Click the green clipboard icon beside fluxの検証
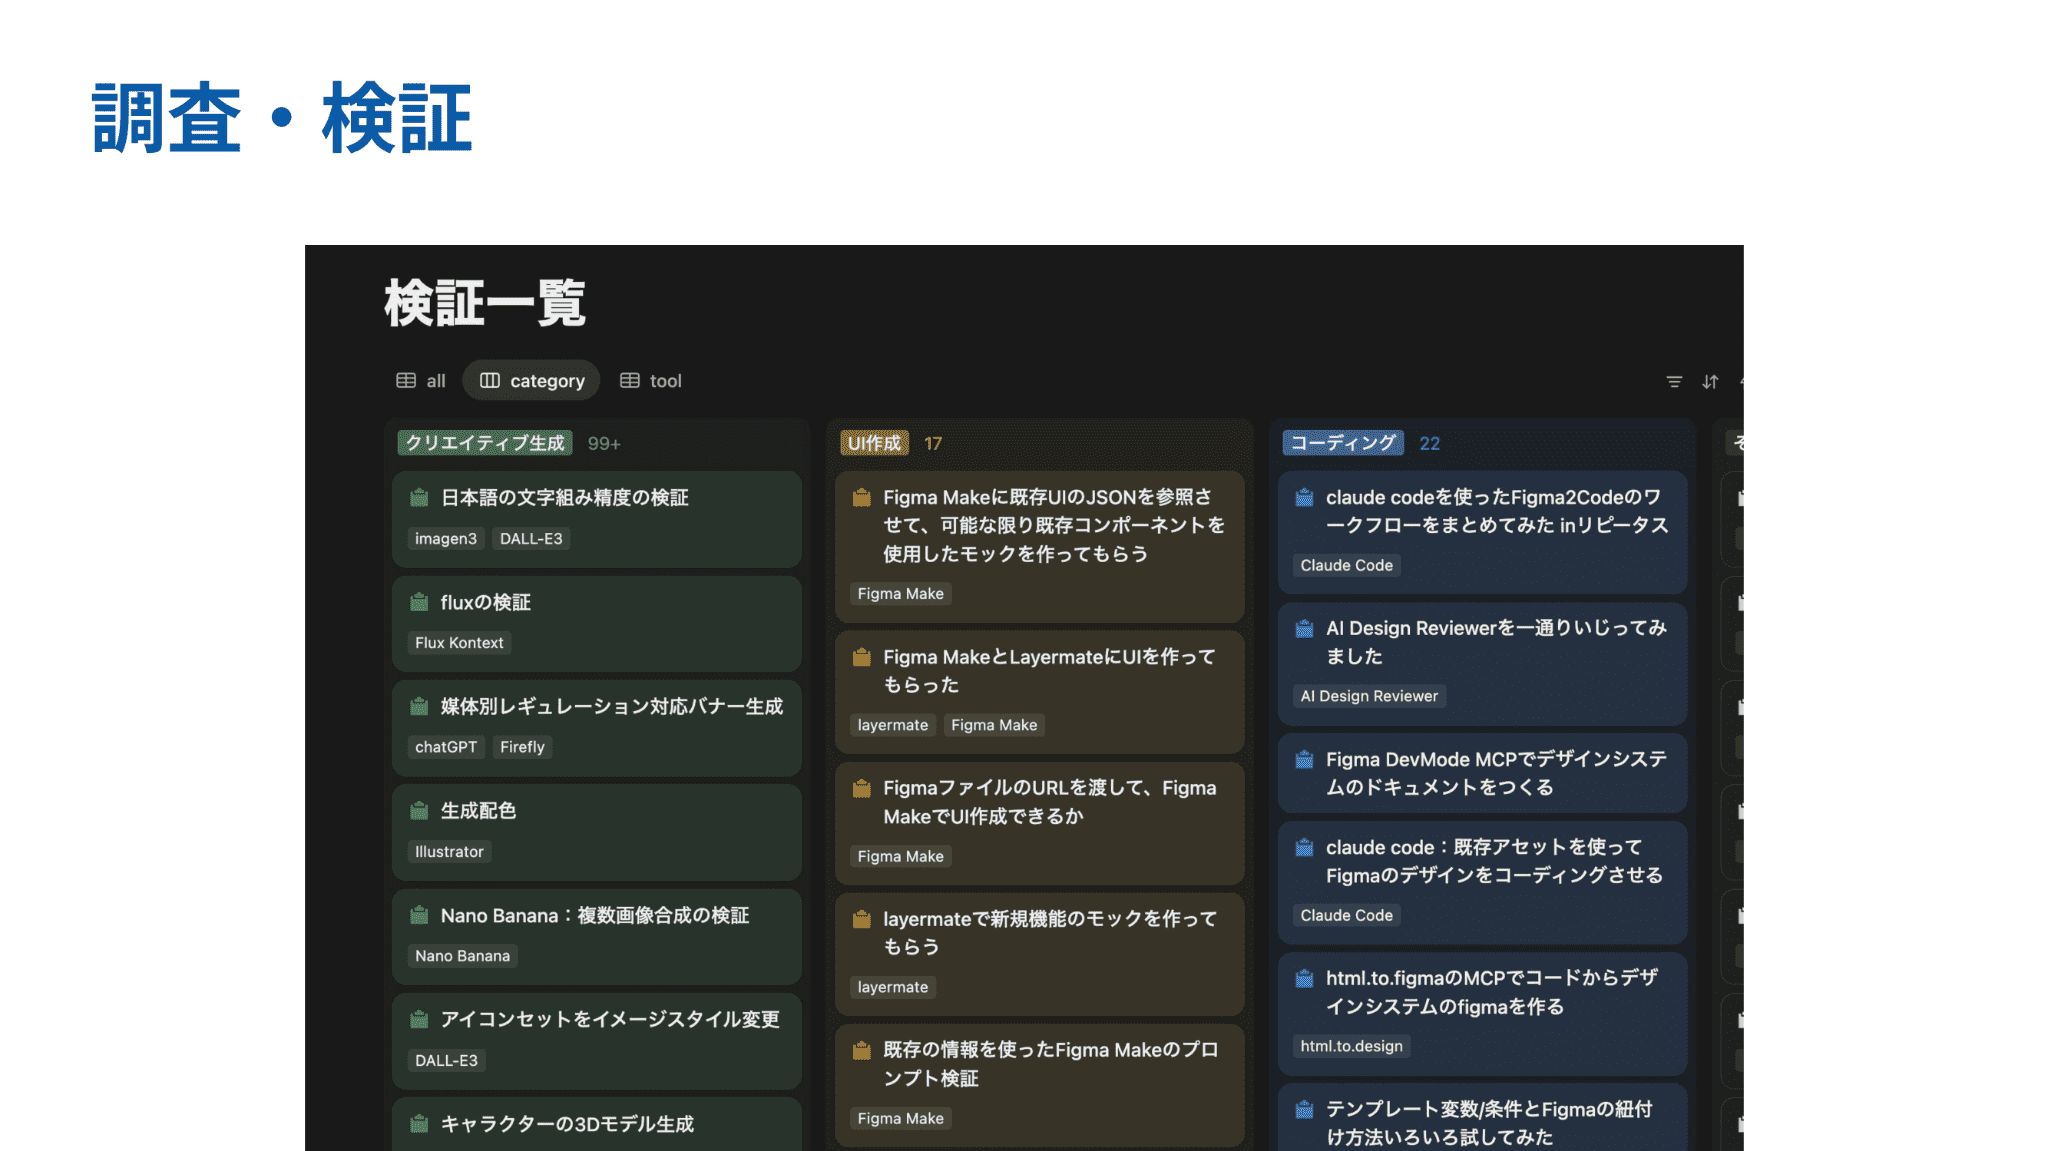 (x=420, y=602)
